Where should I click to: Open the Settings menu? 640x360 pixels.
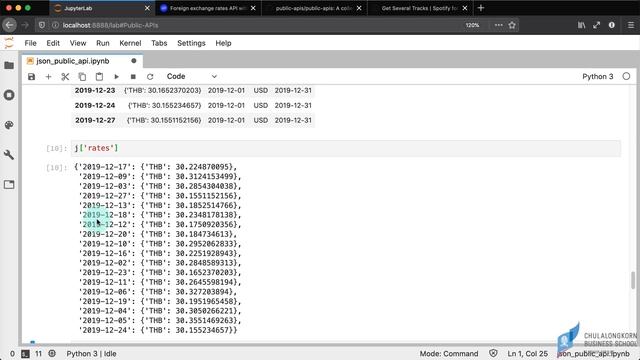[191, 43]
